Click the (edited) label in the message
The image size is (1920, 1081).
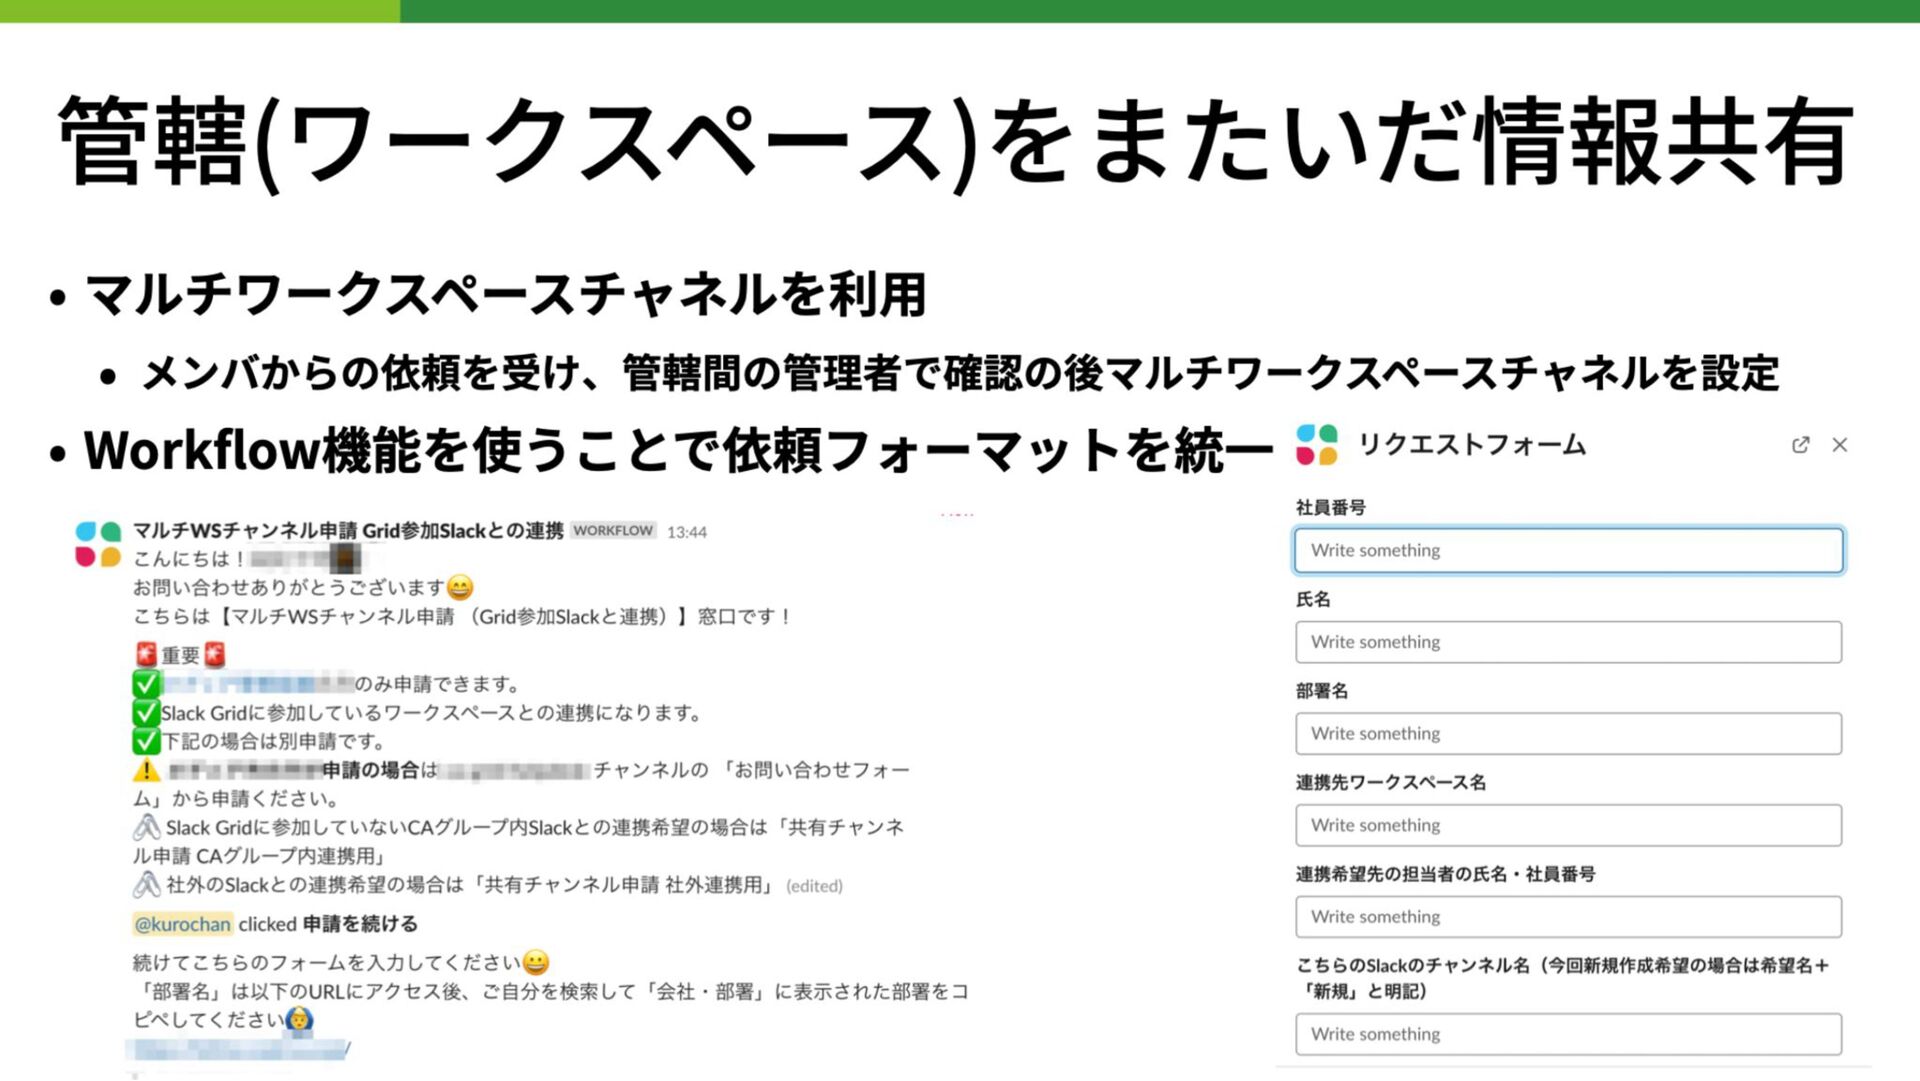[x=814, y=886]
